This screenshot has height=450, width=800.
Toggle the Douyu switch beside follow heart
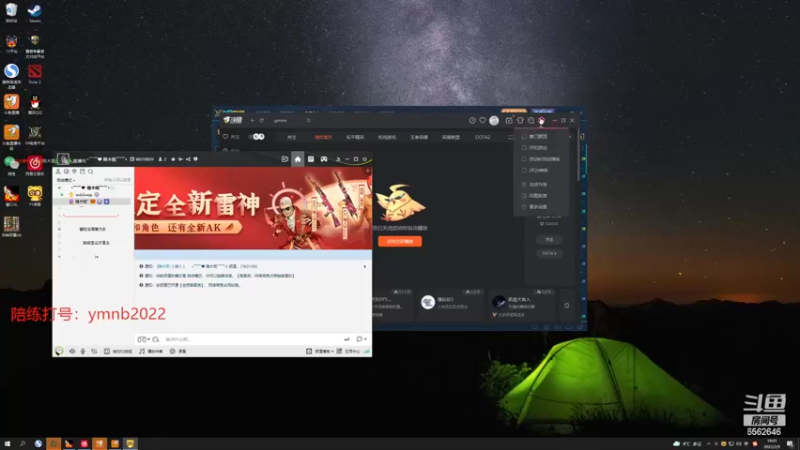tap(259, 137)
